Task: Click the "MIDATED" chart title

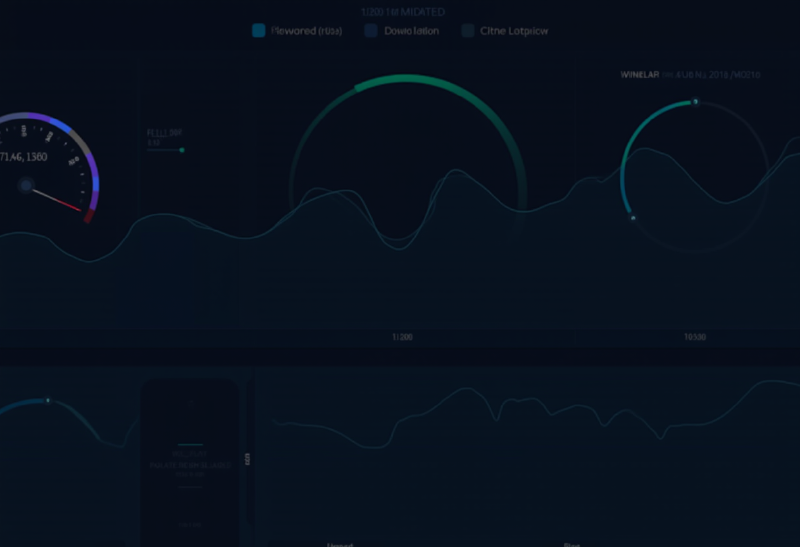Action: 423,12
